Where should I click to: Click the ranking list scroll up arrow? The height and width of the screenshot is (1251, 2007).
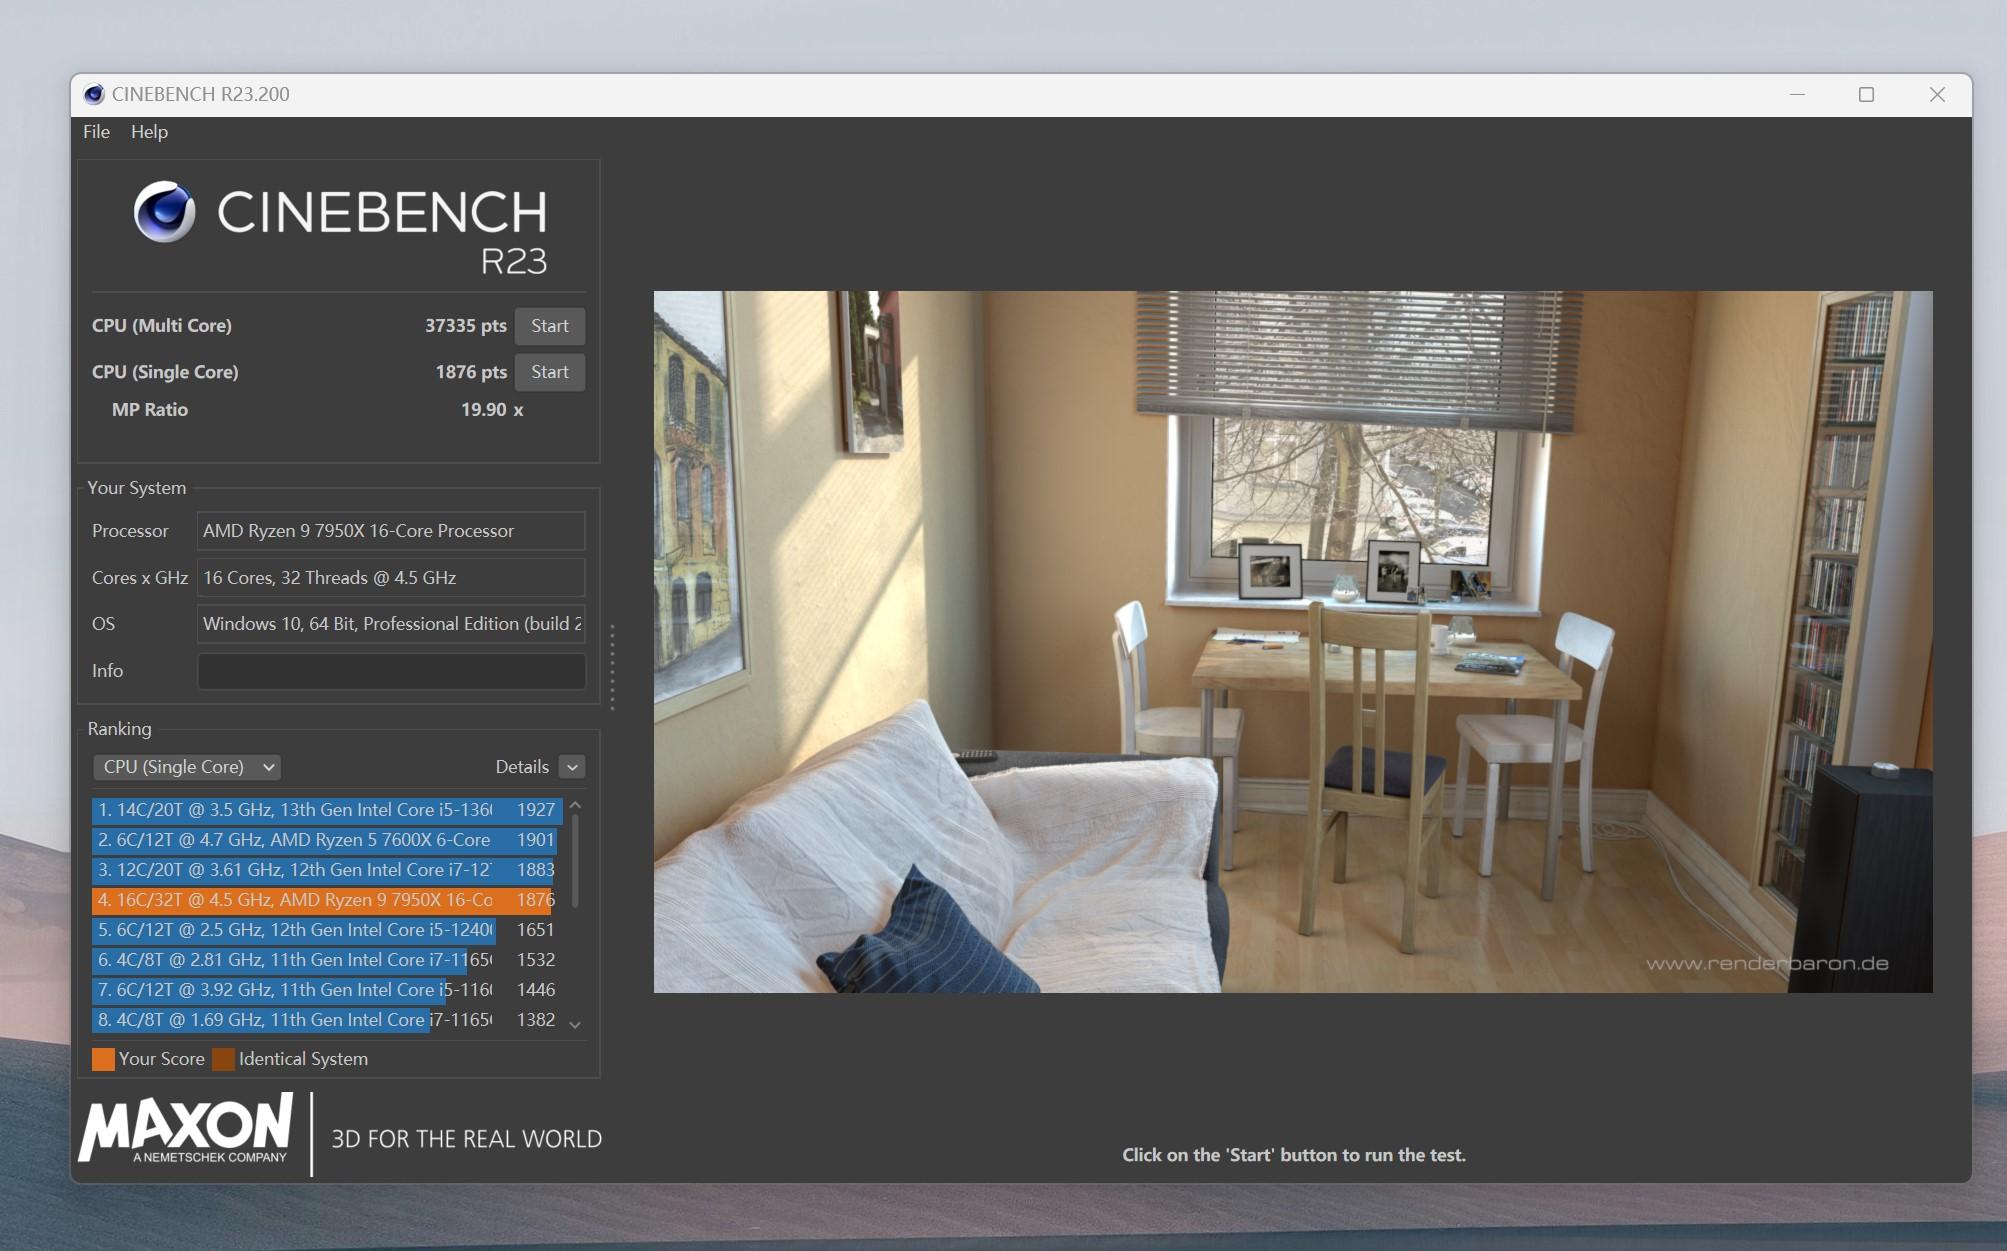(575, 805)
